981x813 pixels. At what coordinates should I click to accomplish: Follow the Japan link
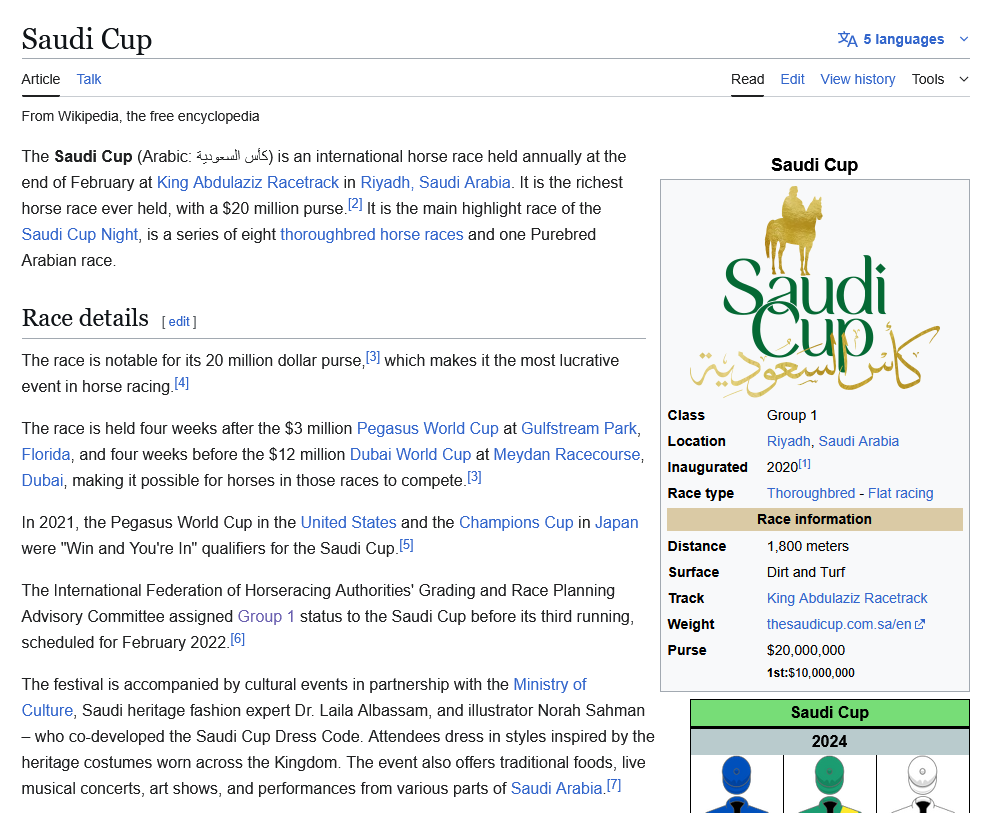tap(616, 523)
